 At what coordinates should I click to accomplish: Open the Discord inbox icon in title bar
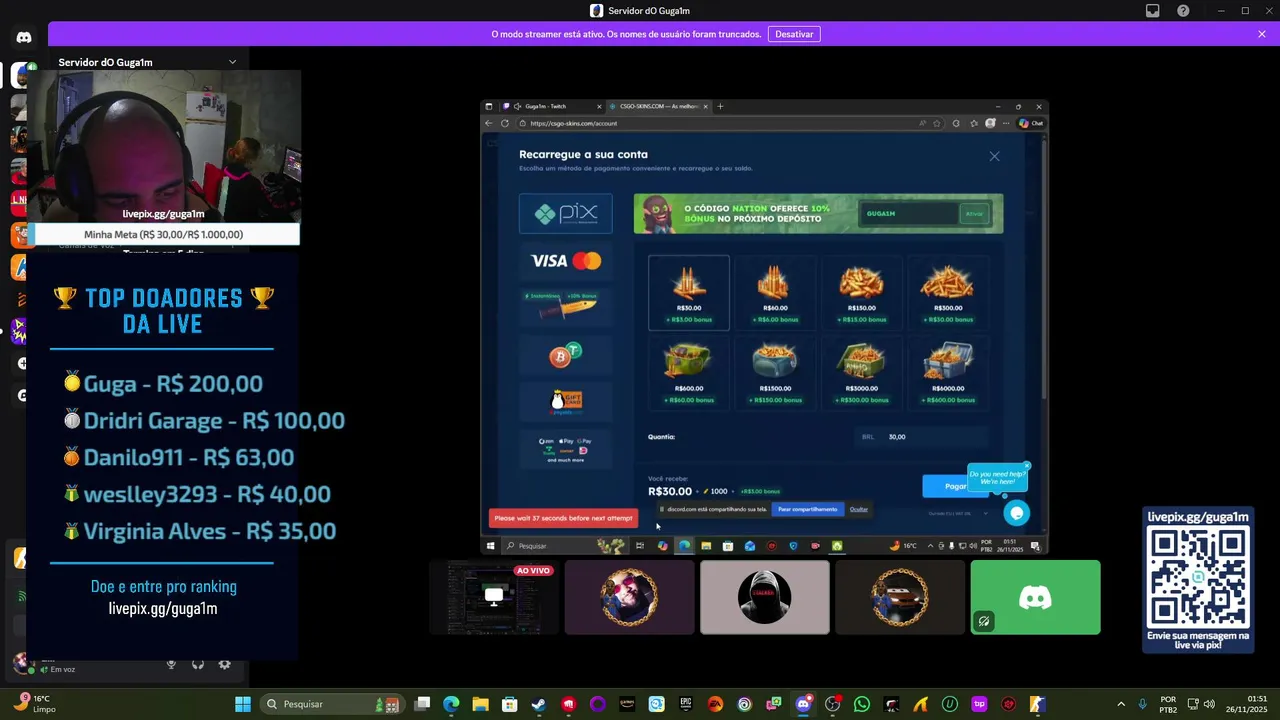[x=1153, y=11]
